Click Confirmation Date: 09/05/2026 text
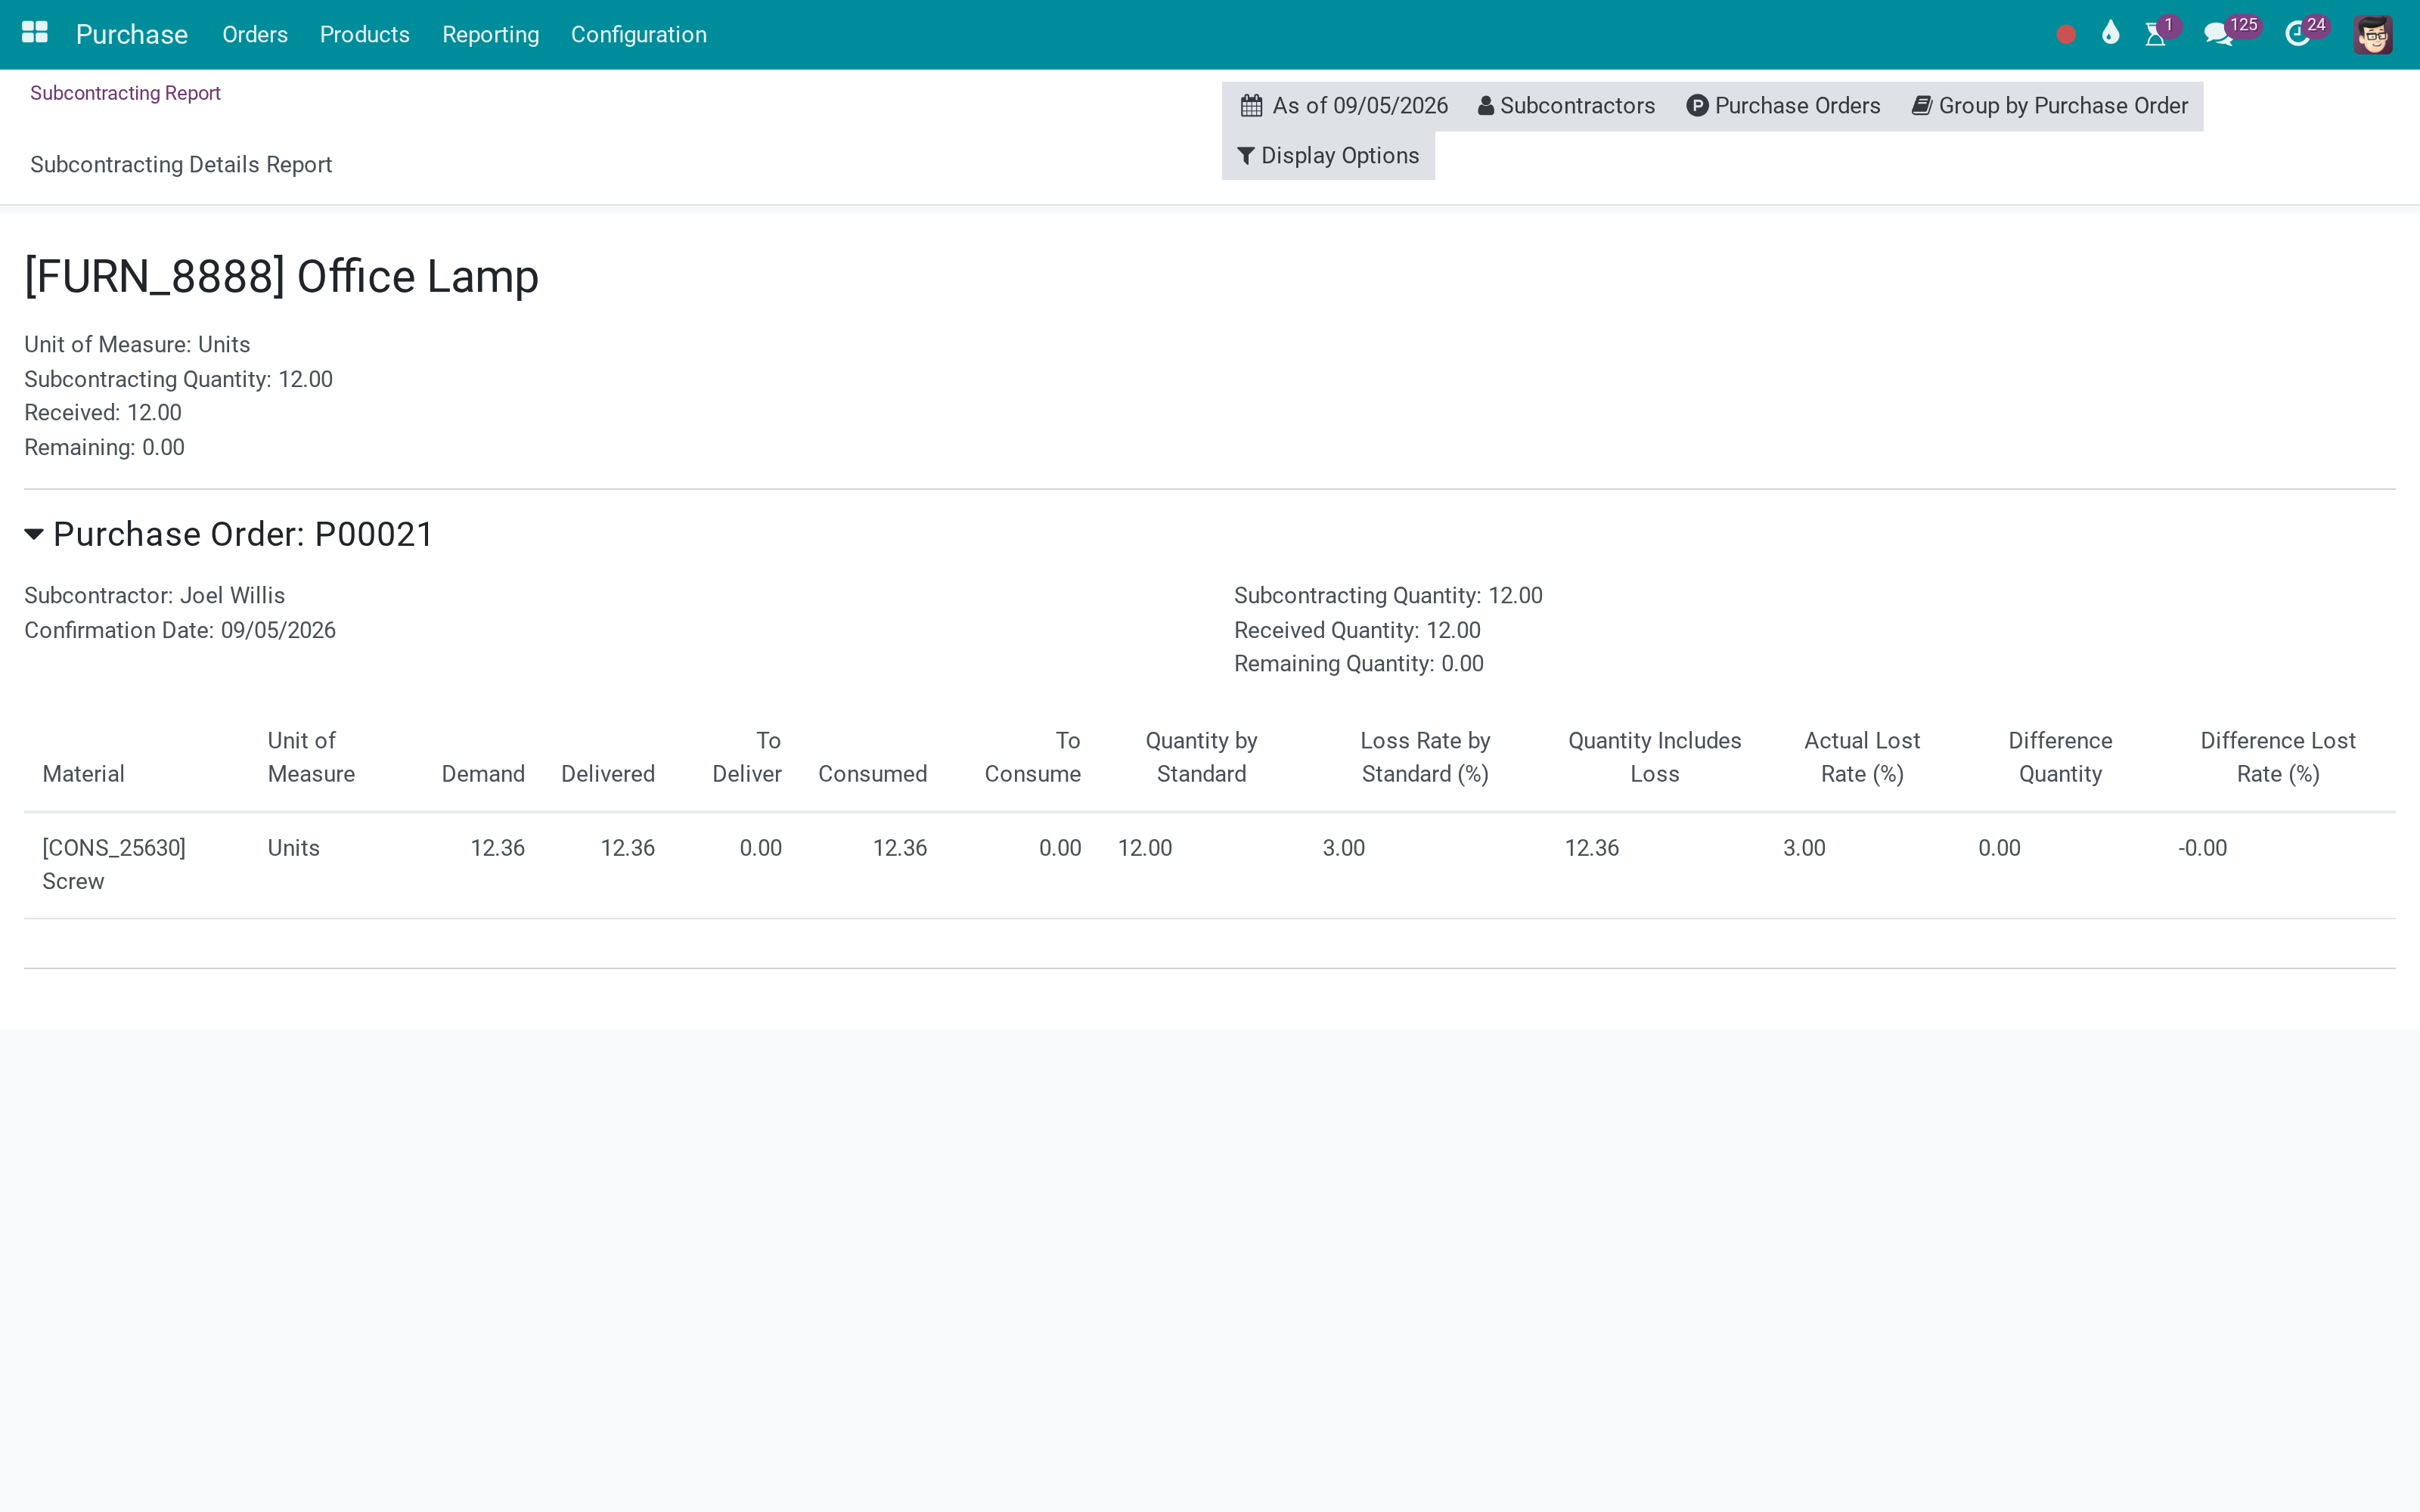 [x=180, y=631]
